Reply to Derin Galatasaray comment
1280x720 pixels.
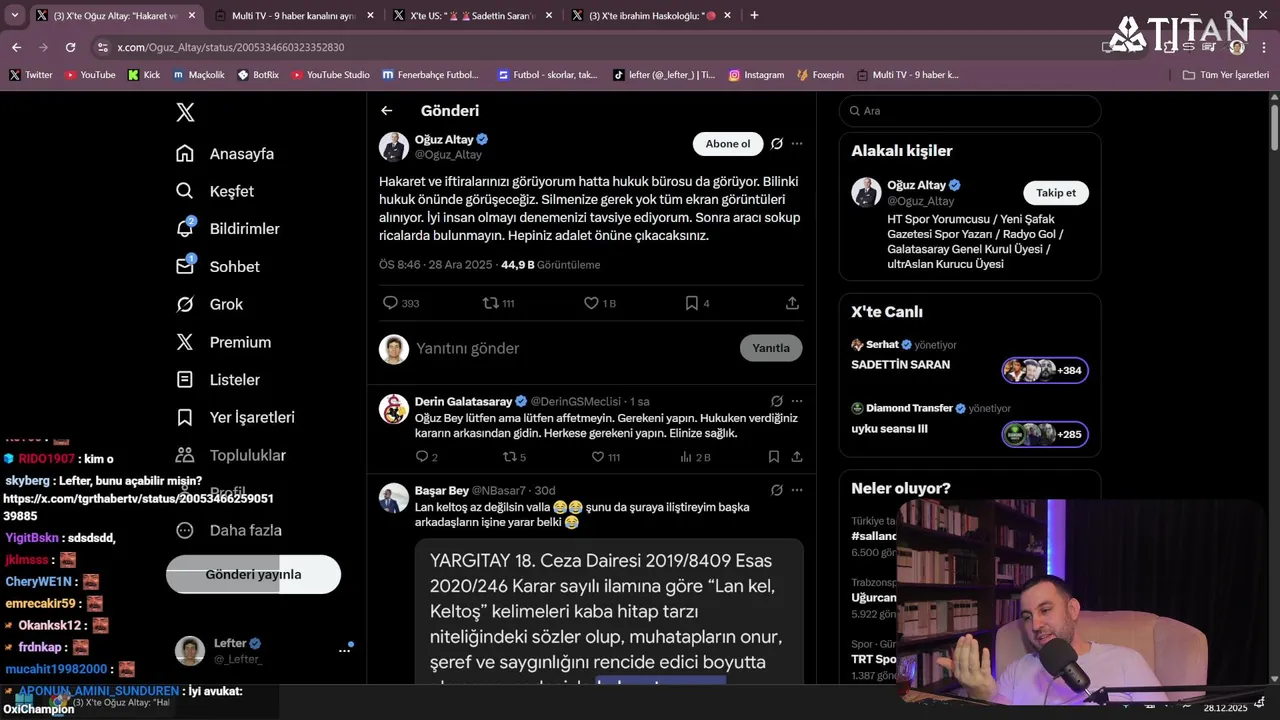pyautogui.click(x=426, y=457)
